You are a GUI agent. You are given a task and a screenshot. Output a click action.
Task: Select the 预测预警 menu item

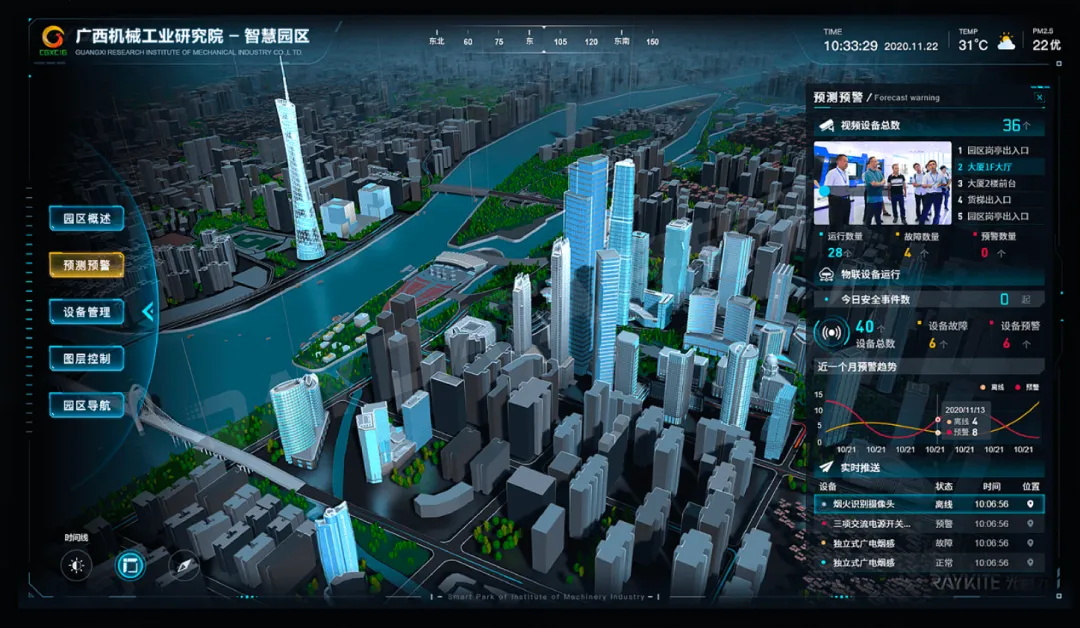pos(87,265)
